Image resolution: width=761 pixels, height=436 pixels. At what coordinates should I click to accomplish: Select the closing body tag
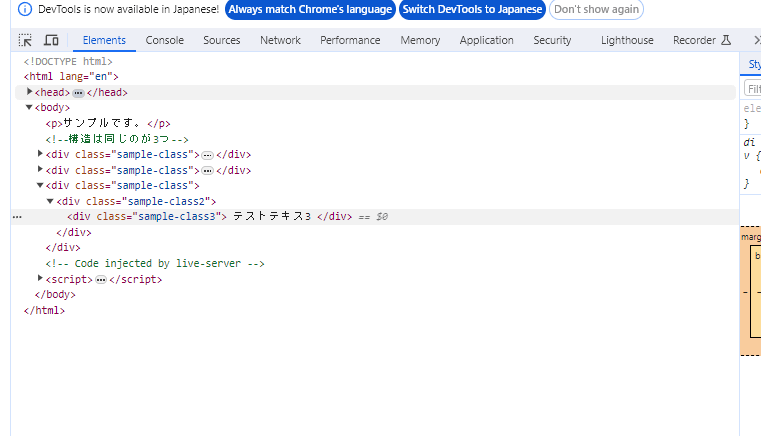tap(55, 295)
